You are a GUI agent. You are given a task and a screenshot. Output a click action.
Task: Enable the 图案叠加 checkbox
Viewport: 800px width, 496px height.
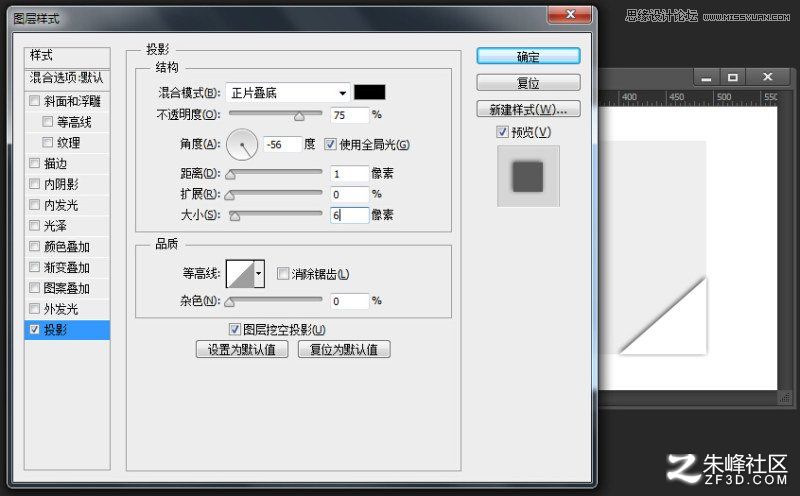(34, 288)
